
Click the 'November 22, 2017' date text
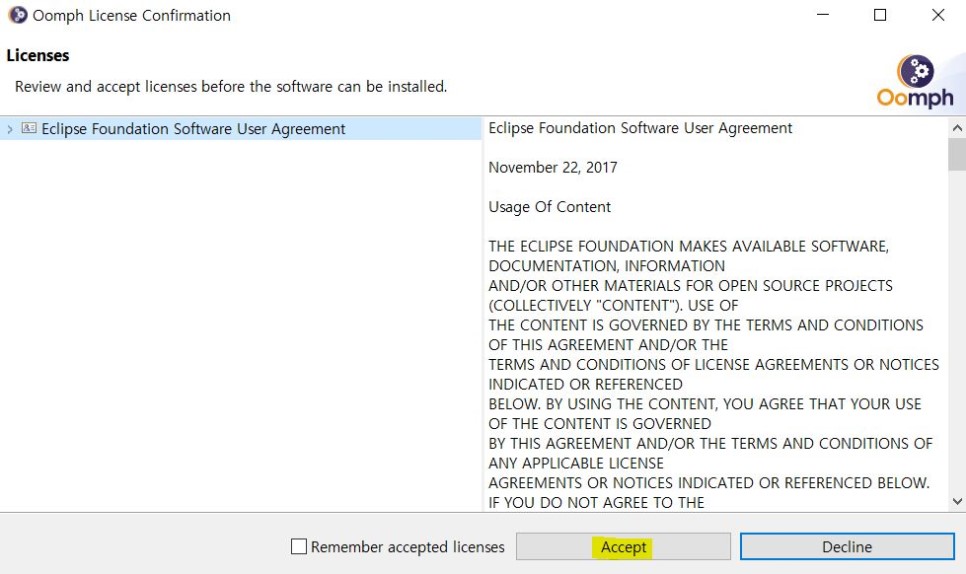(x=553, y=168)
